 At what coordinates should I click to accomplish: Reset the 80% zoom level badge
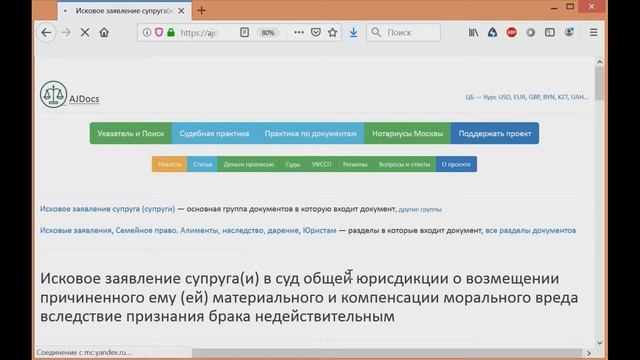point(268,32)
